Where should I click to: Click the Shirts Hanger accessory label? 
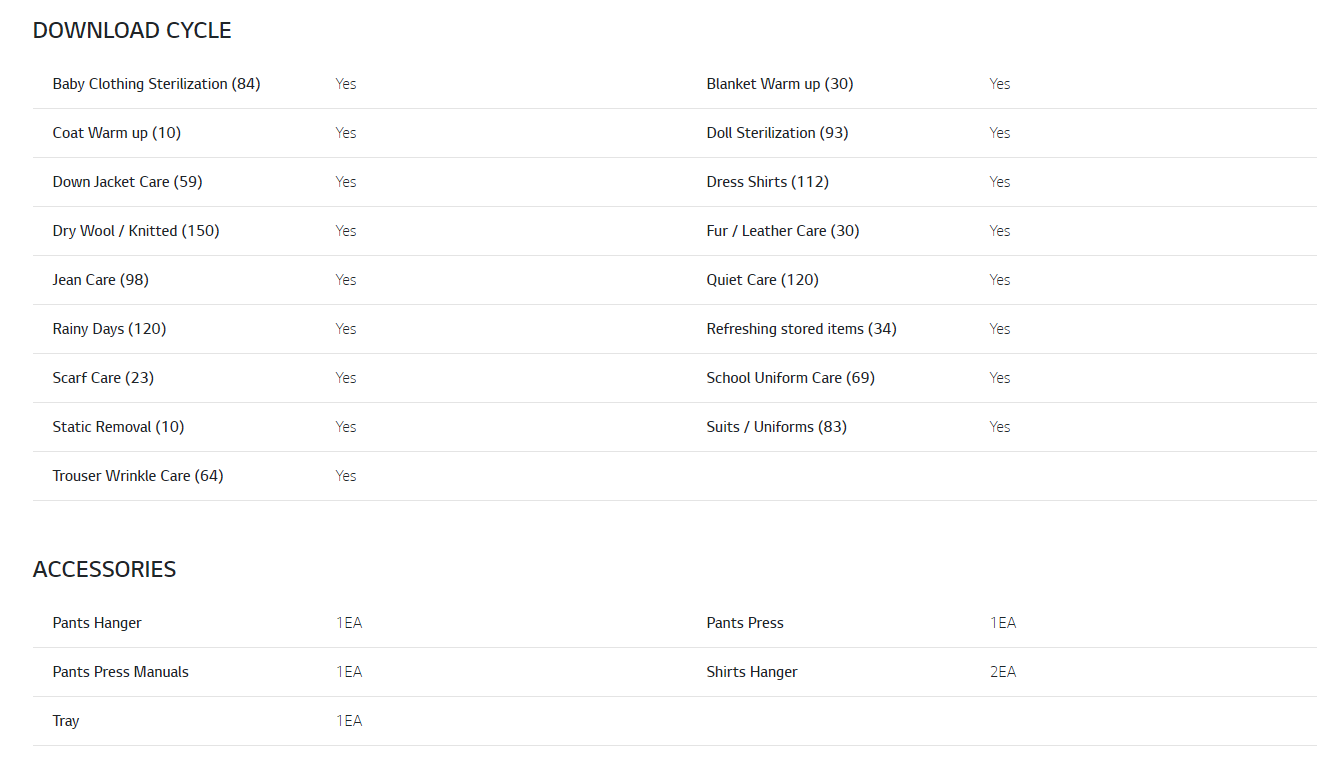752,672
